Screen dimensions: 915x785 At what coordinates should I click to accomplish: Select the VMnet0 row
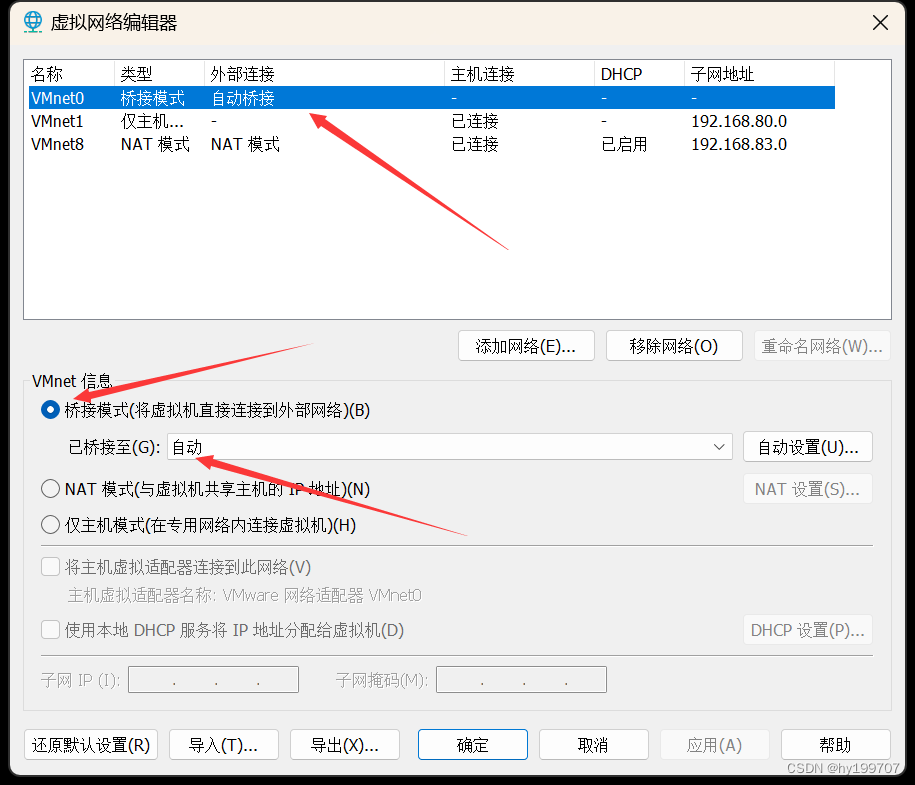point(432,97)
